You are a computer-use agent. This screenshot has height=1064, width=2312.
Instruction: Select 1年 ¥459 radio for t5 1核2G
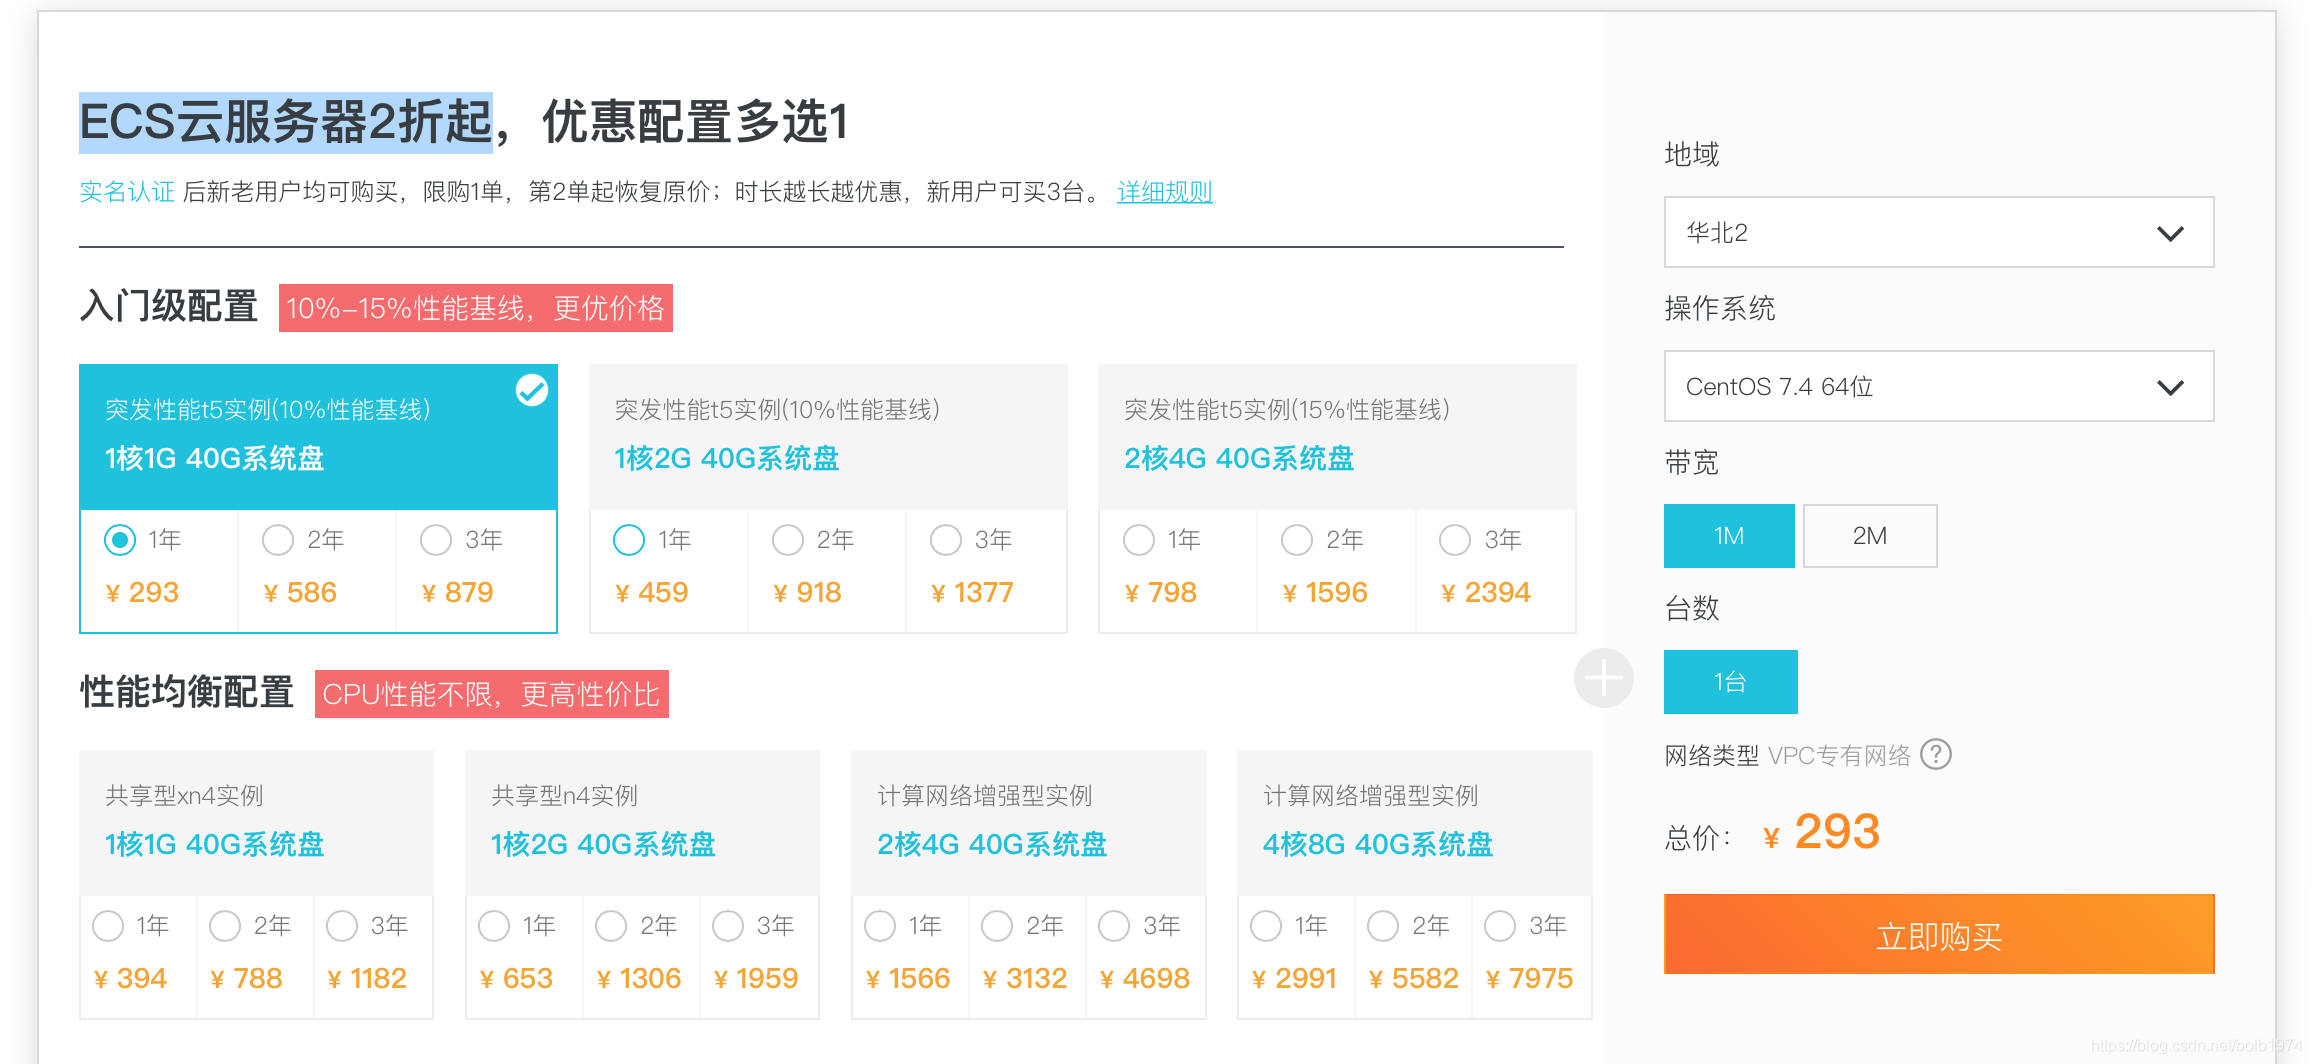[629, 540]
